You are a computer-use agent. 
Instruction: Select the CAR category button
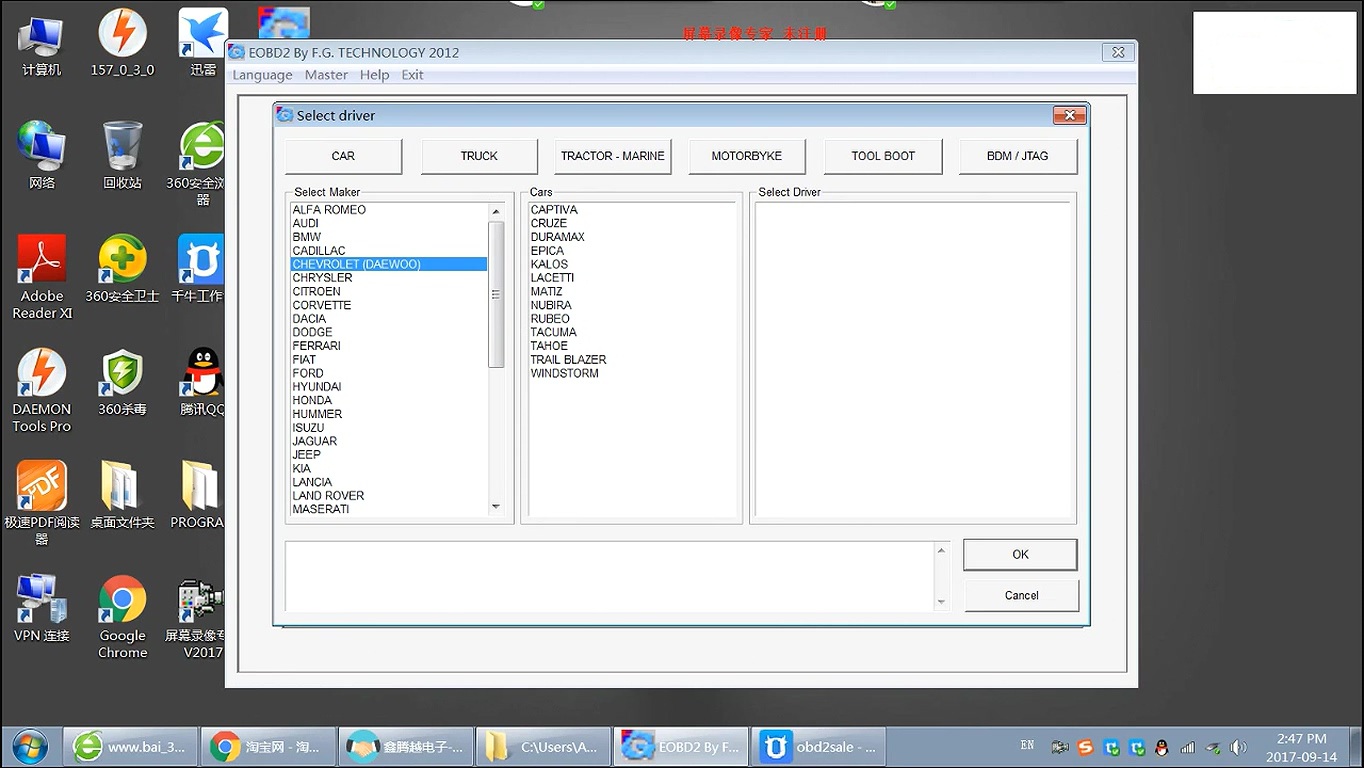(343, 156)
